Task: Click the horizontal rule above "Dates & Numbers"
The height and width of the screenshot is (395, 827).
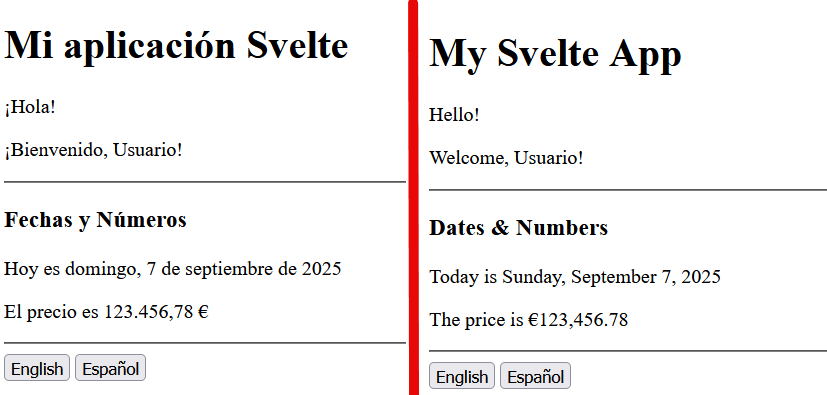Action: click(x=628, y=189)
